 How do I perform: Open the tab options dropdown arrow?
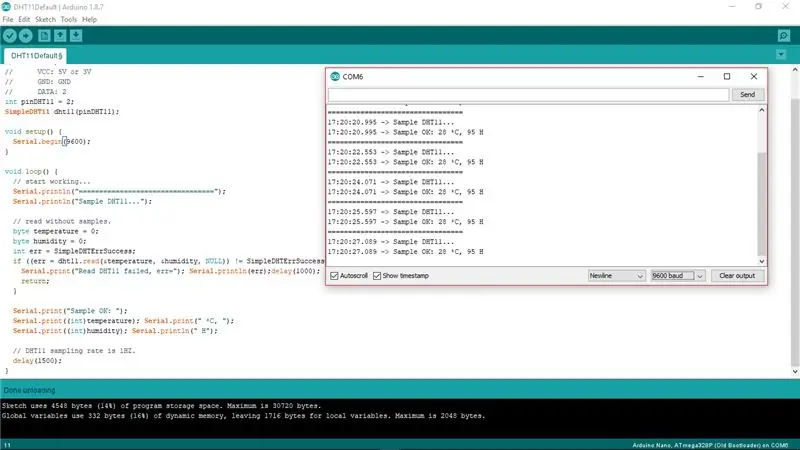tap(781, 55)
